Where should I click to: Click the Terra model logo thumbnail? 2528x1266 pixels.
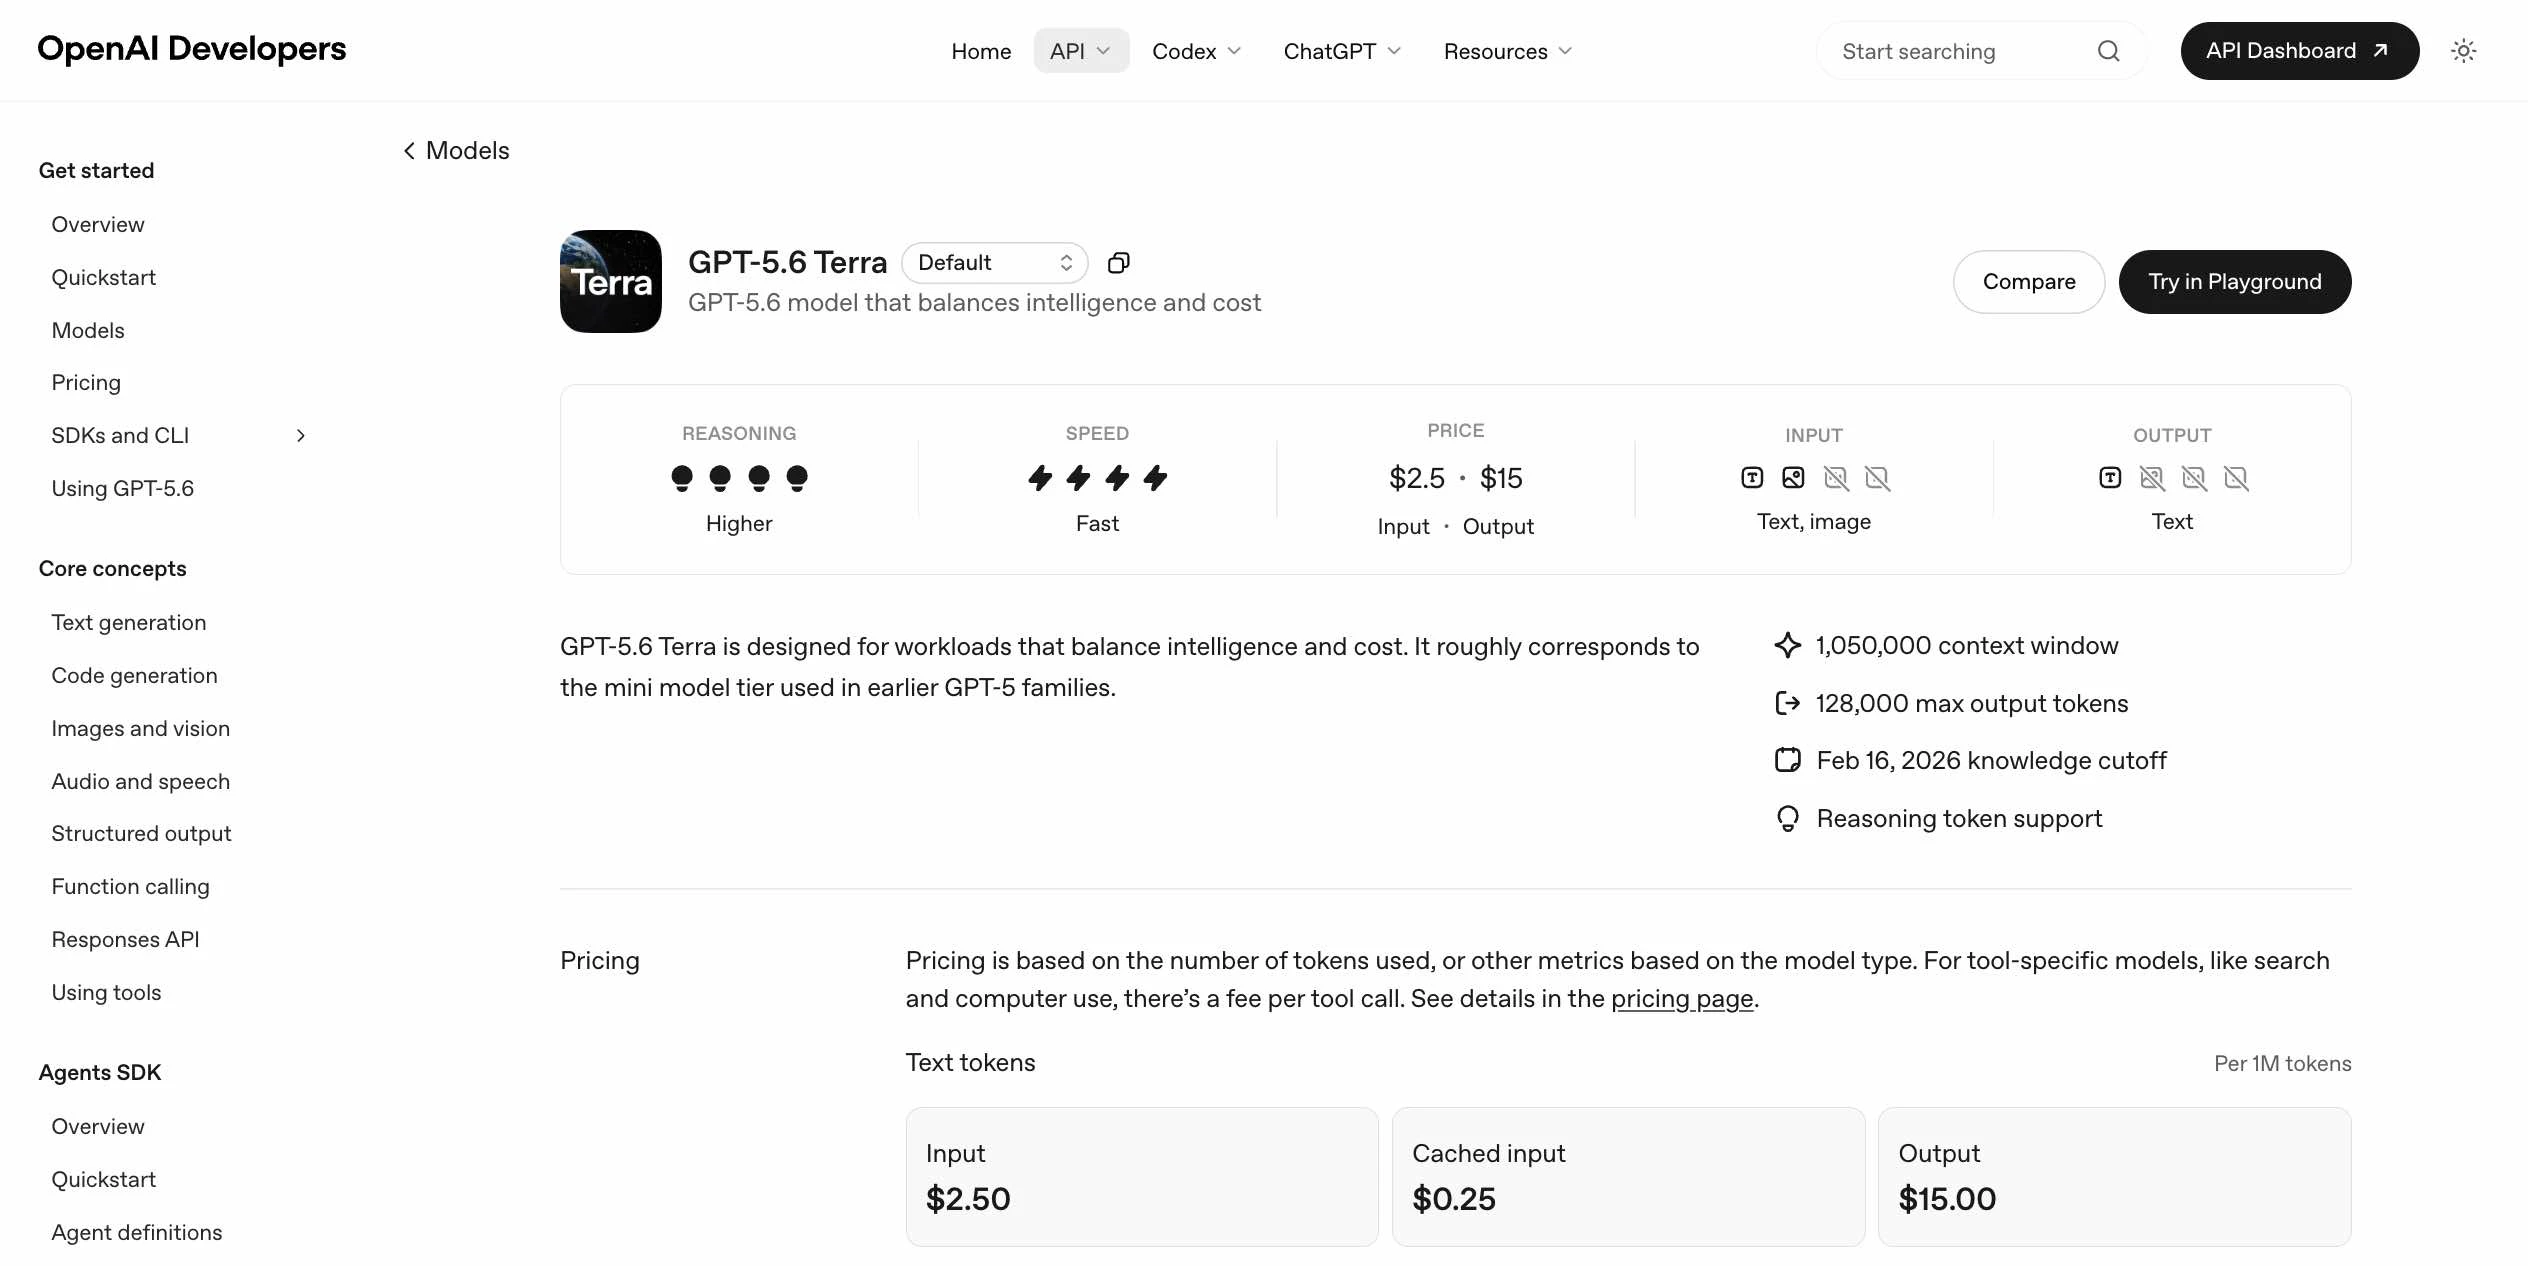point(611,281)
